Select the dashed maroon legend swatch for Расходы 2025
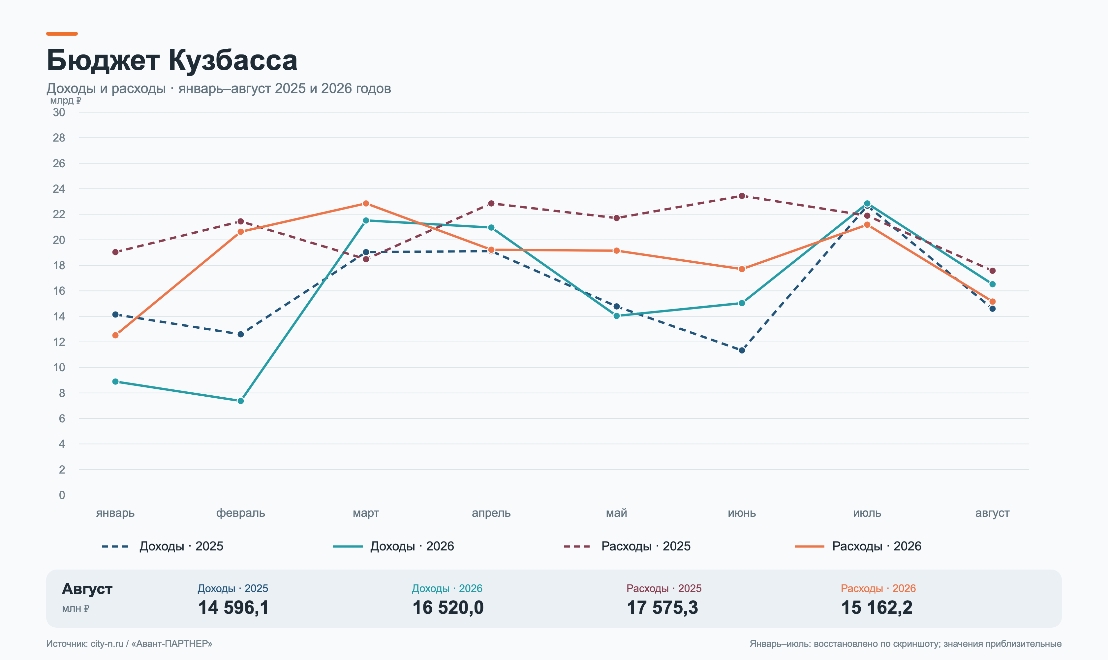Screen dimensions: 1108x660 578,546
